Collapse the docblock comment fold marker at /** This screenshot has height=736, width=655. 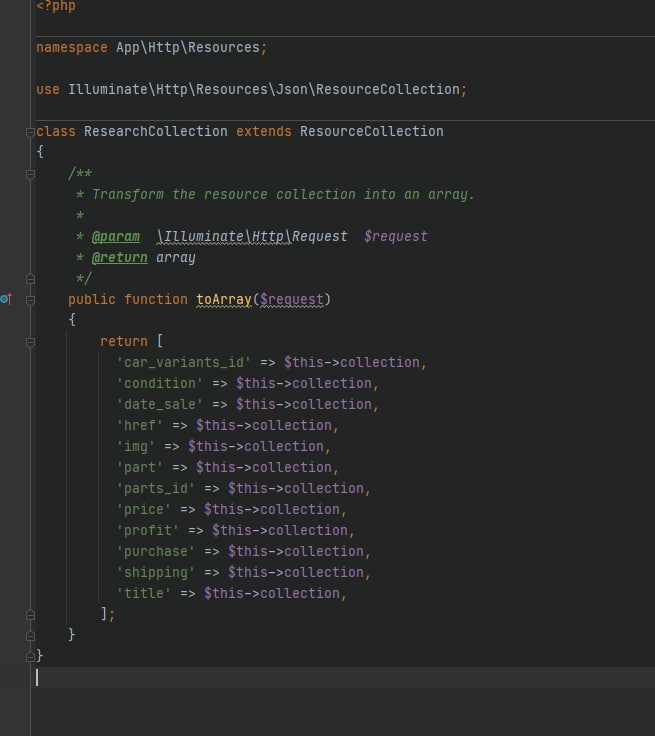[x=30, y=175]
